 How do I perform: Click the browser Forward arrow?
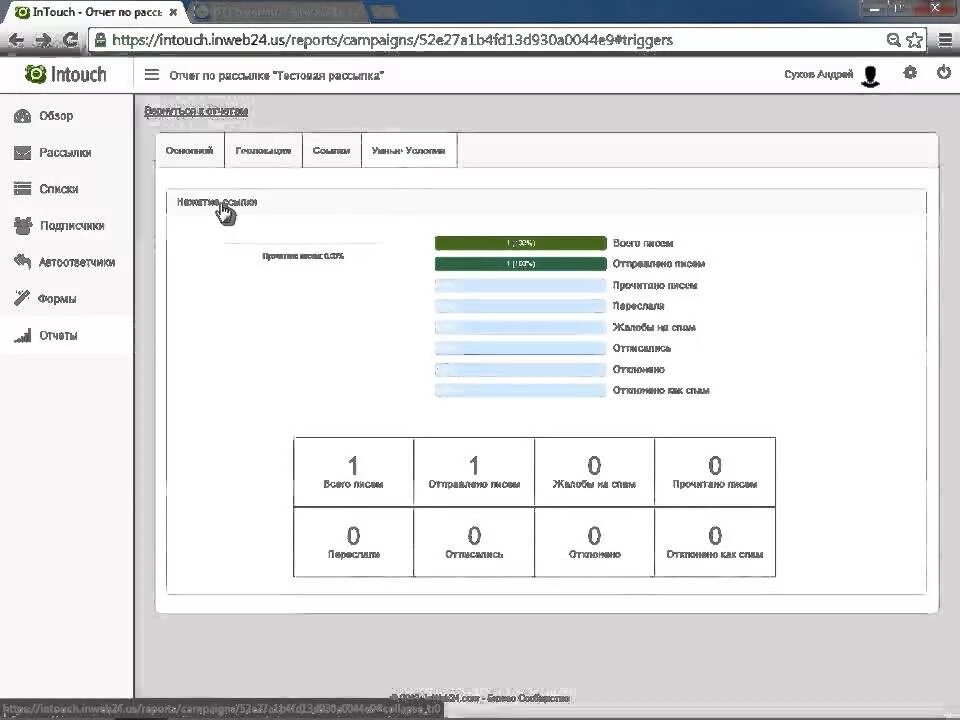[x=43, y=40]
